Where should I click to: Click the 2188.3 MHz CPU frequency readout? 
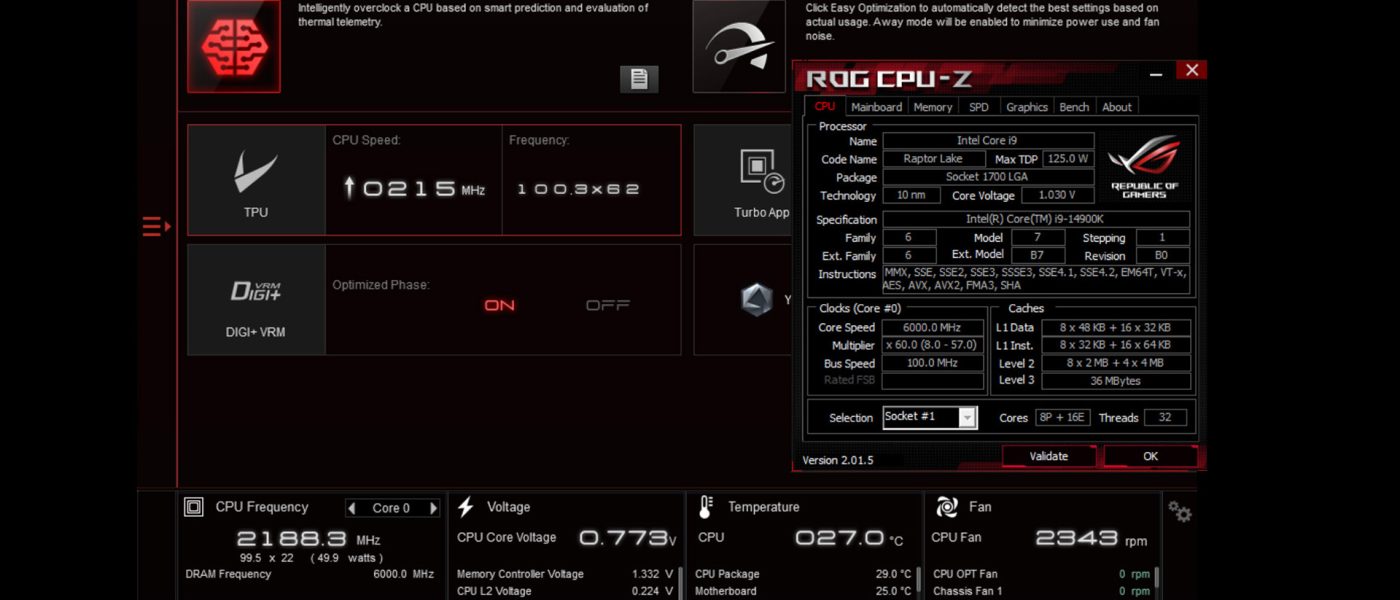point(308,539)
